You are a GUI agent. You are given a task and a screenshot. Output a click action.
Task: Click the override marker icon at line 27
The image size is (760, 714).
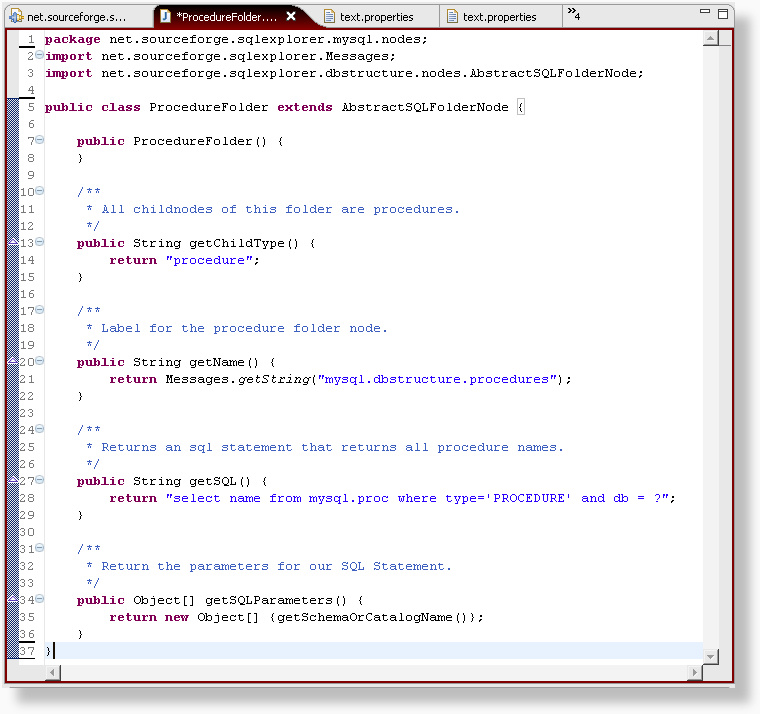(x=13, y=480)
